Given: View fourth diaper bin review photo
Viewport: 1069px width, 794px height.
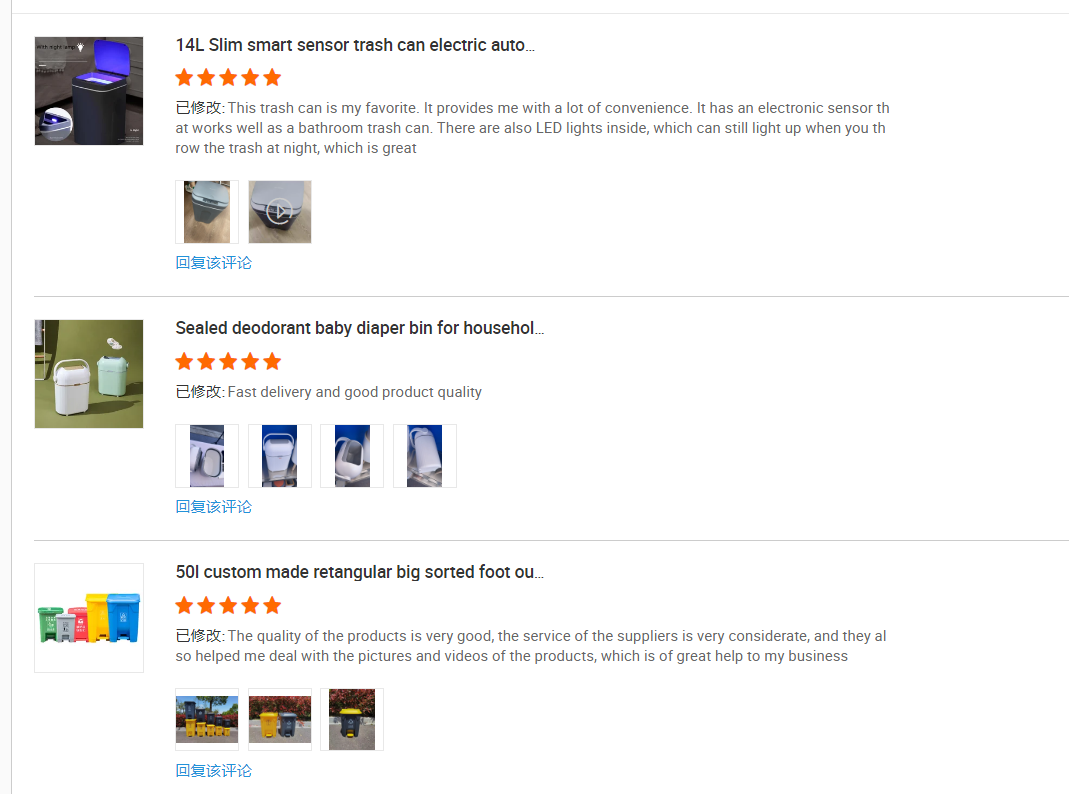Looking at the screenshot, I should click(x=425, y=456).
